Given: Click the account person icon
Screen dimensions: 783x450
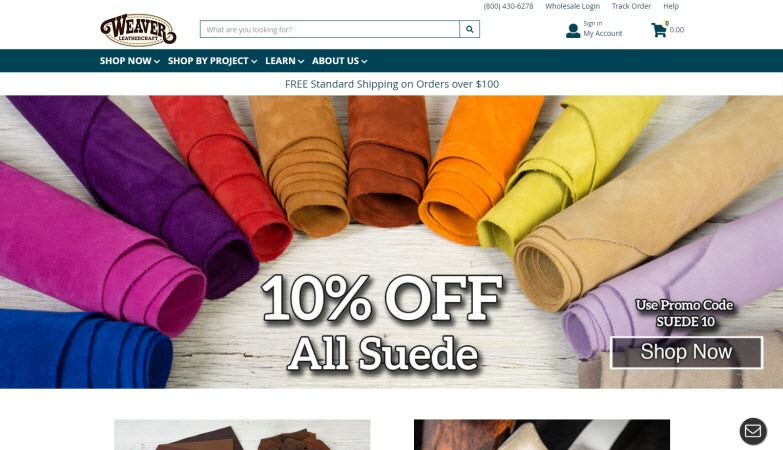Looking at the screenshot, I should [x=573, y=30].
